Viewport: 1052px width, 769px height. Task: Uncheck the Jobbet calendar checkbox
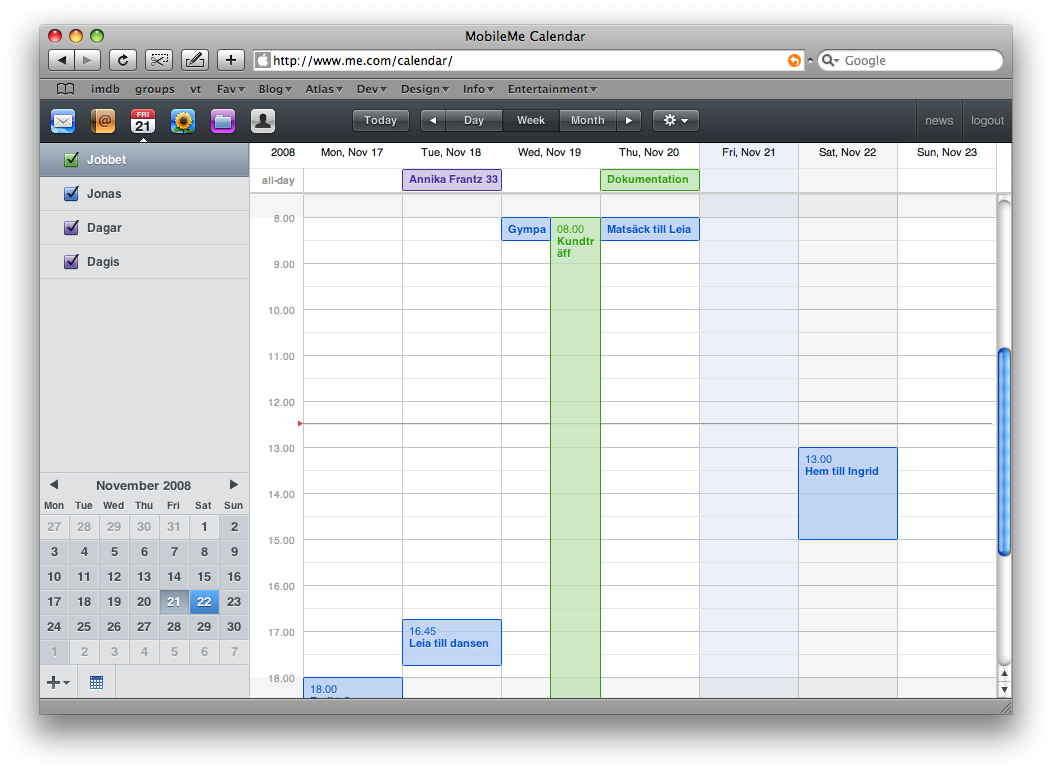pos(71,160)
